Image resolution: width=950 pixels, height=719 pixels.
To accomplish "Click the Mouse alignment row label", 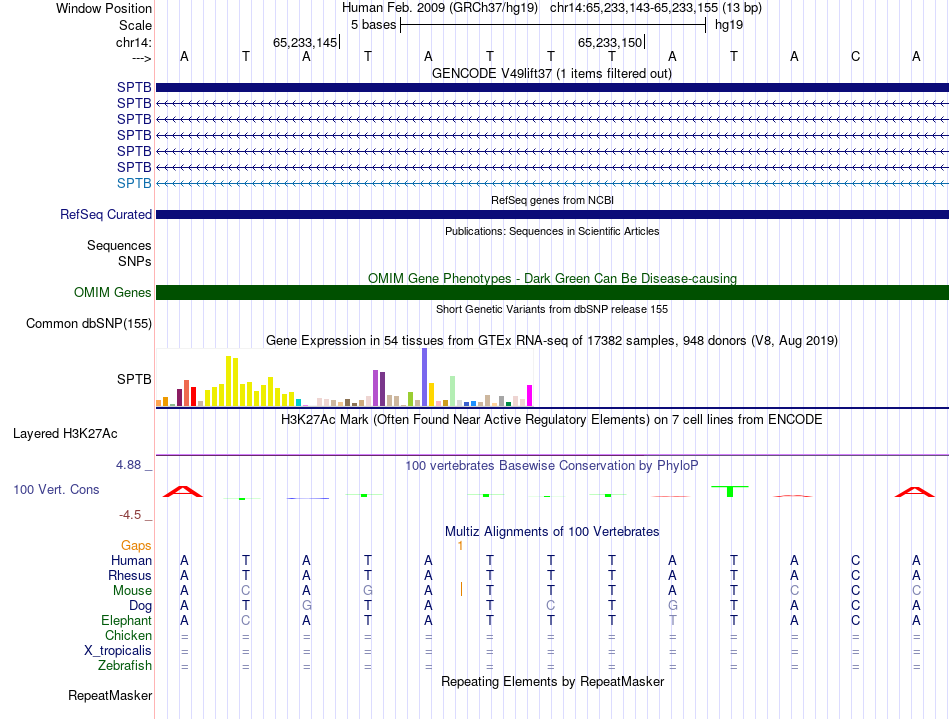I will pyautogui.click(x=132, y=591).
